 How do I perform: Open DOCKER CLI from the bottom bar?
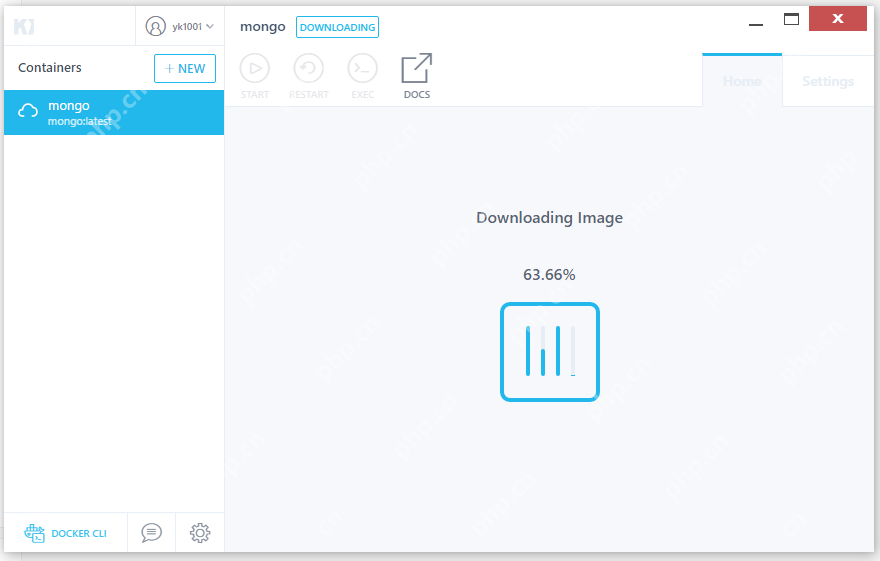point(66,533)
